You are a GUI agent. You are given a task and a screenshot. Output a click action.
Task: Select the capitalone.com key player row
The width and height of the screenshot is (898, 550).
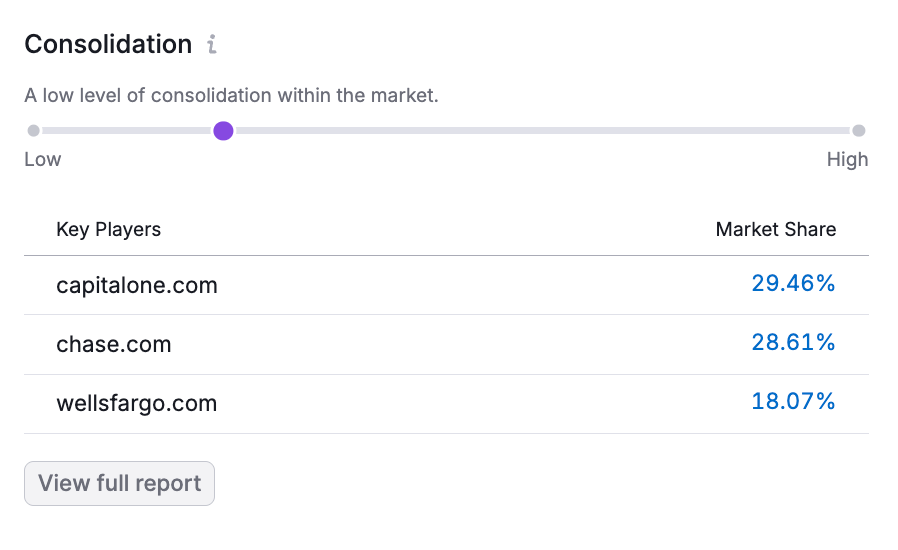(137, 286)
